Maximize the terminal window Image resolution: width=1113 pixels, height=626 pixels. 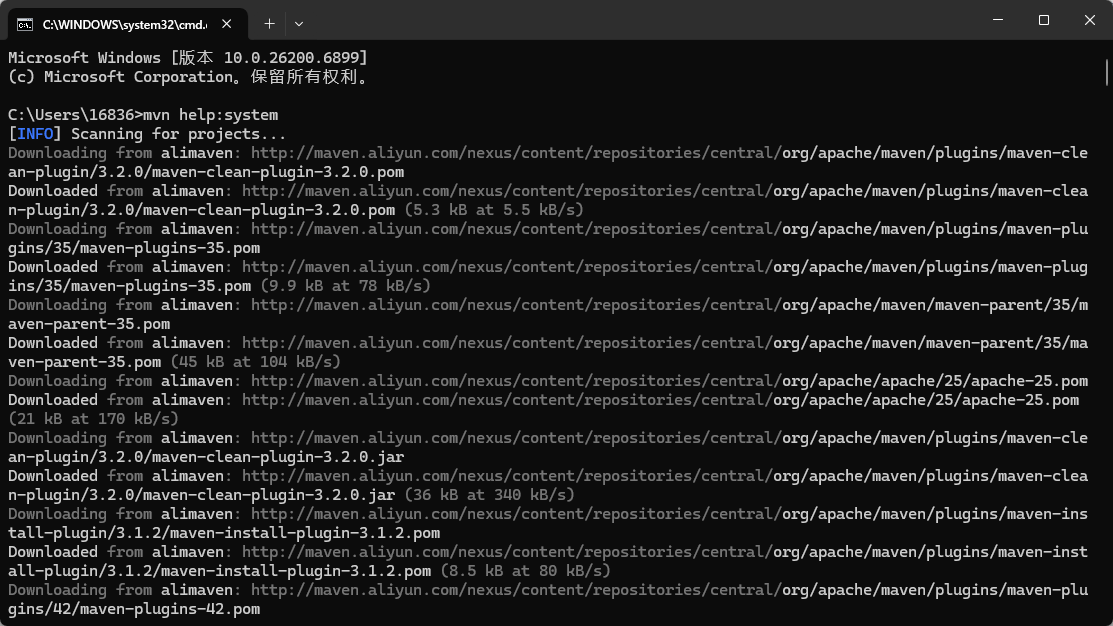1044,20
